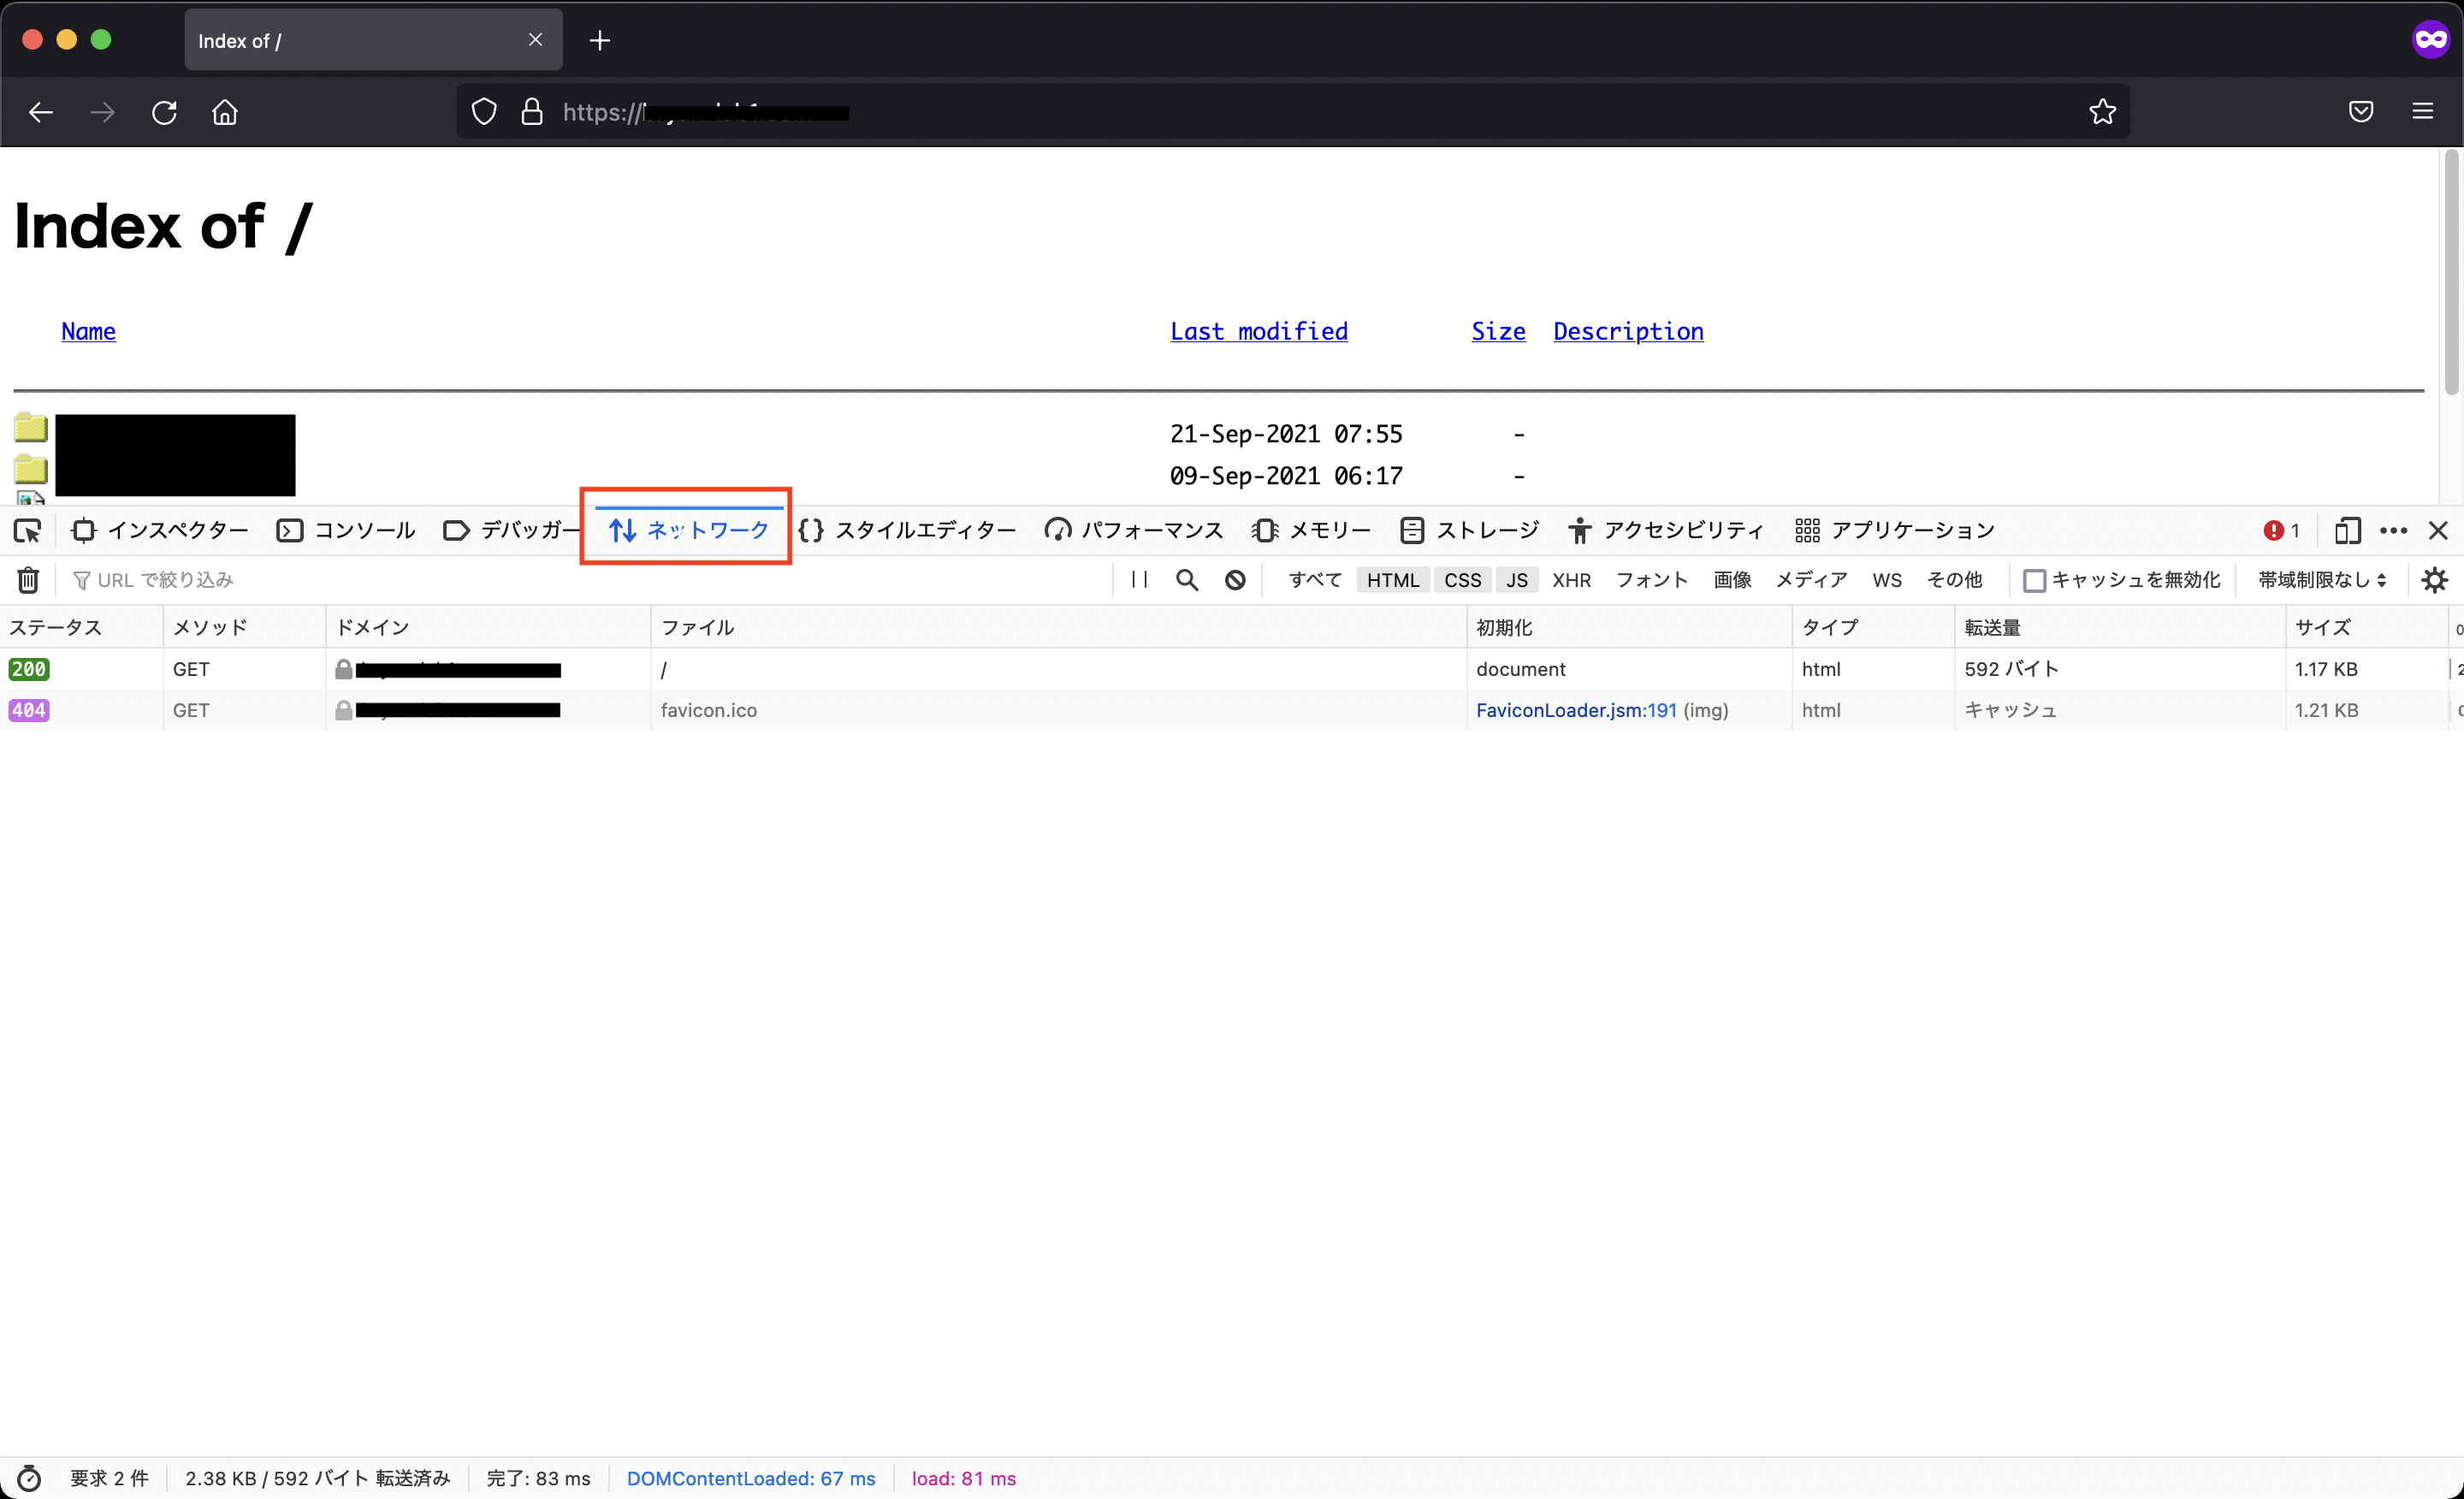The height and width of the screenshot is (1499, 2464).
Task: Toggle the XHR filter button
Action: click(x=1571, y=580)
